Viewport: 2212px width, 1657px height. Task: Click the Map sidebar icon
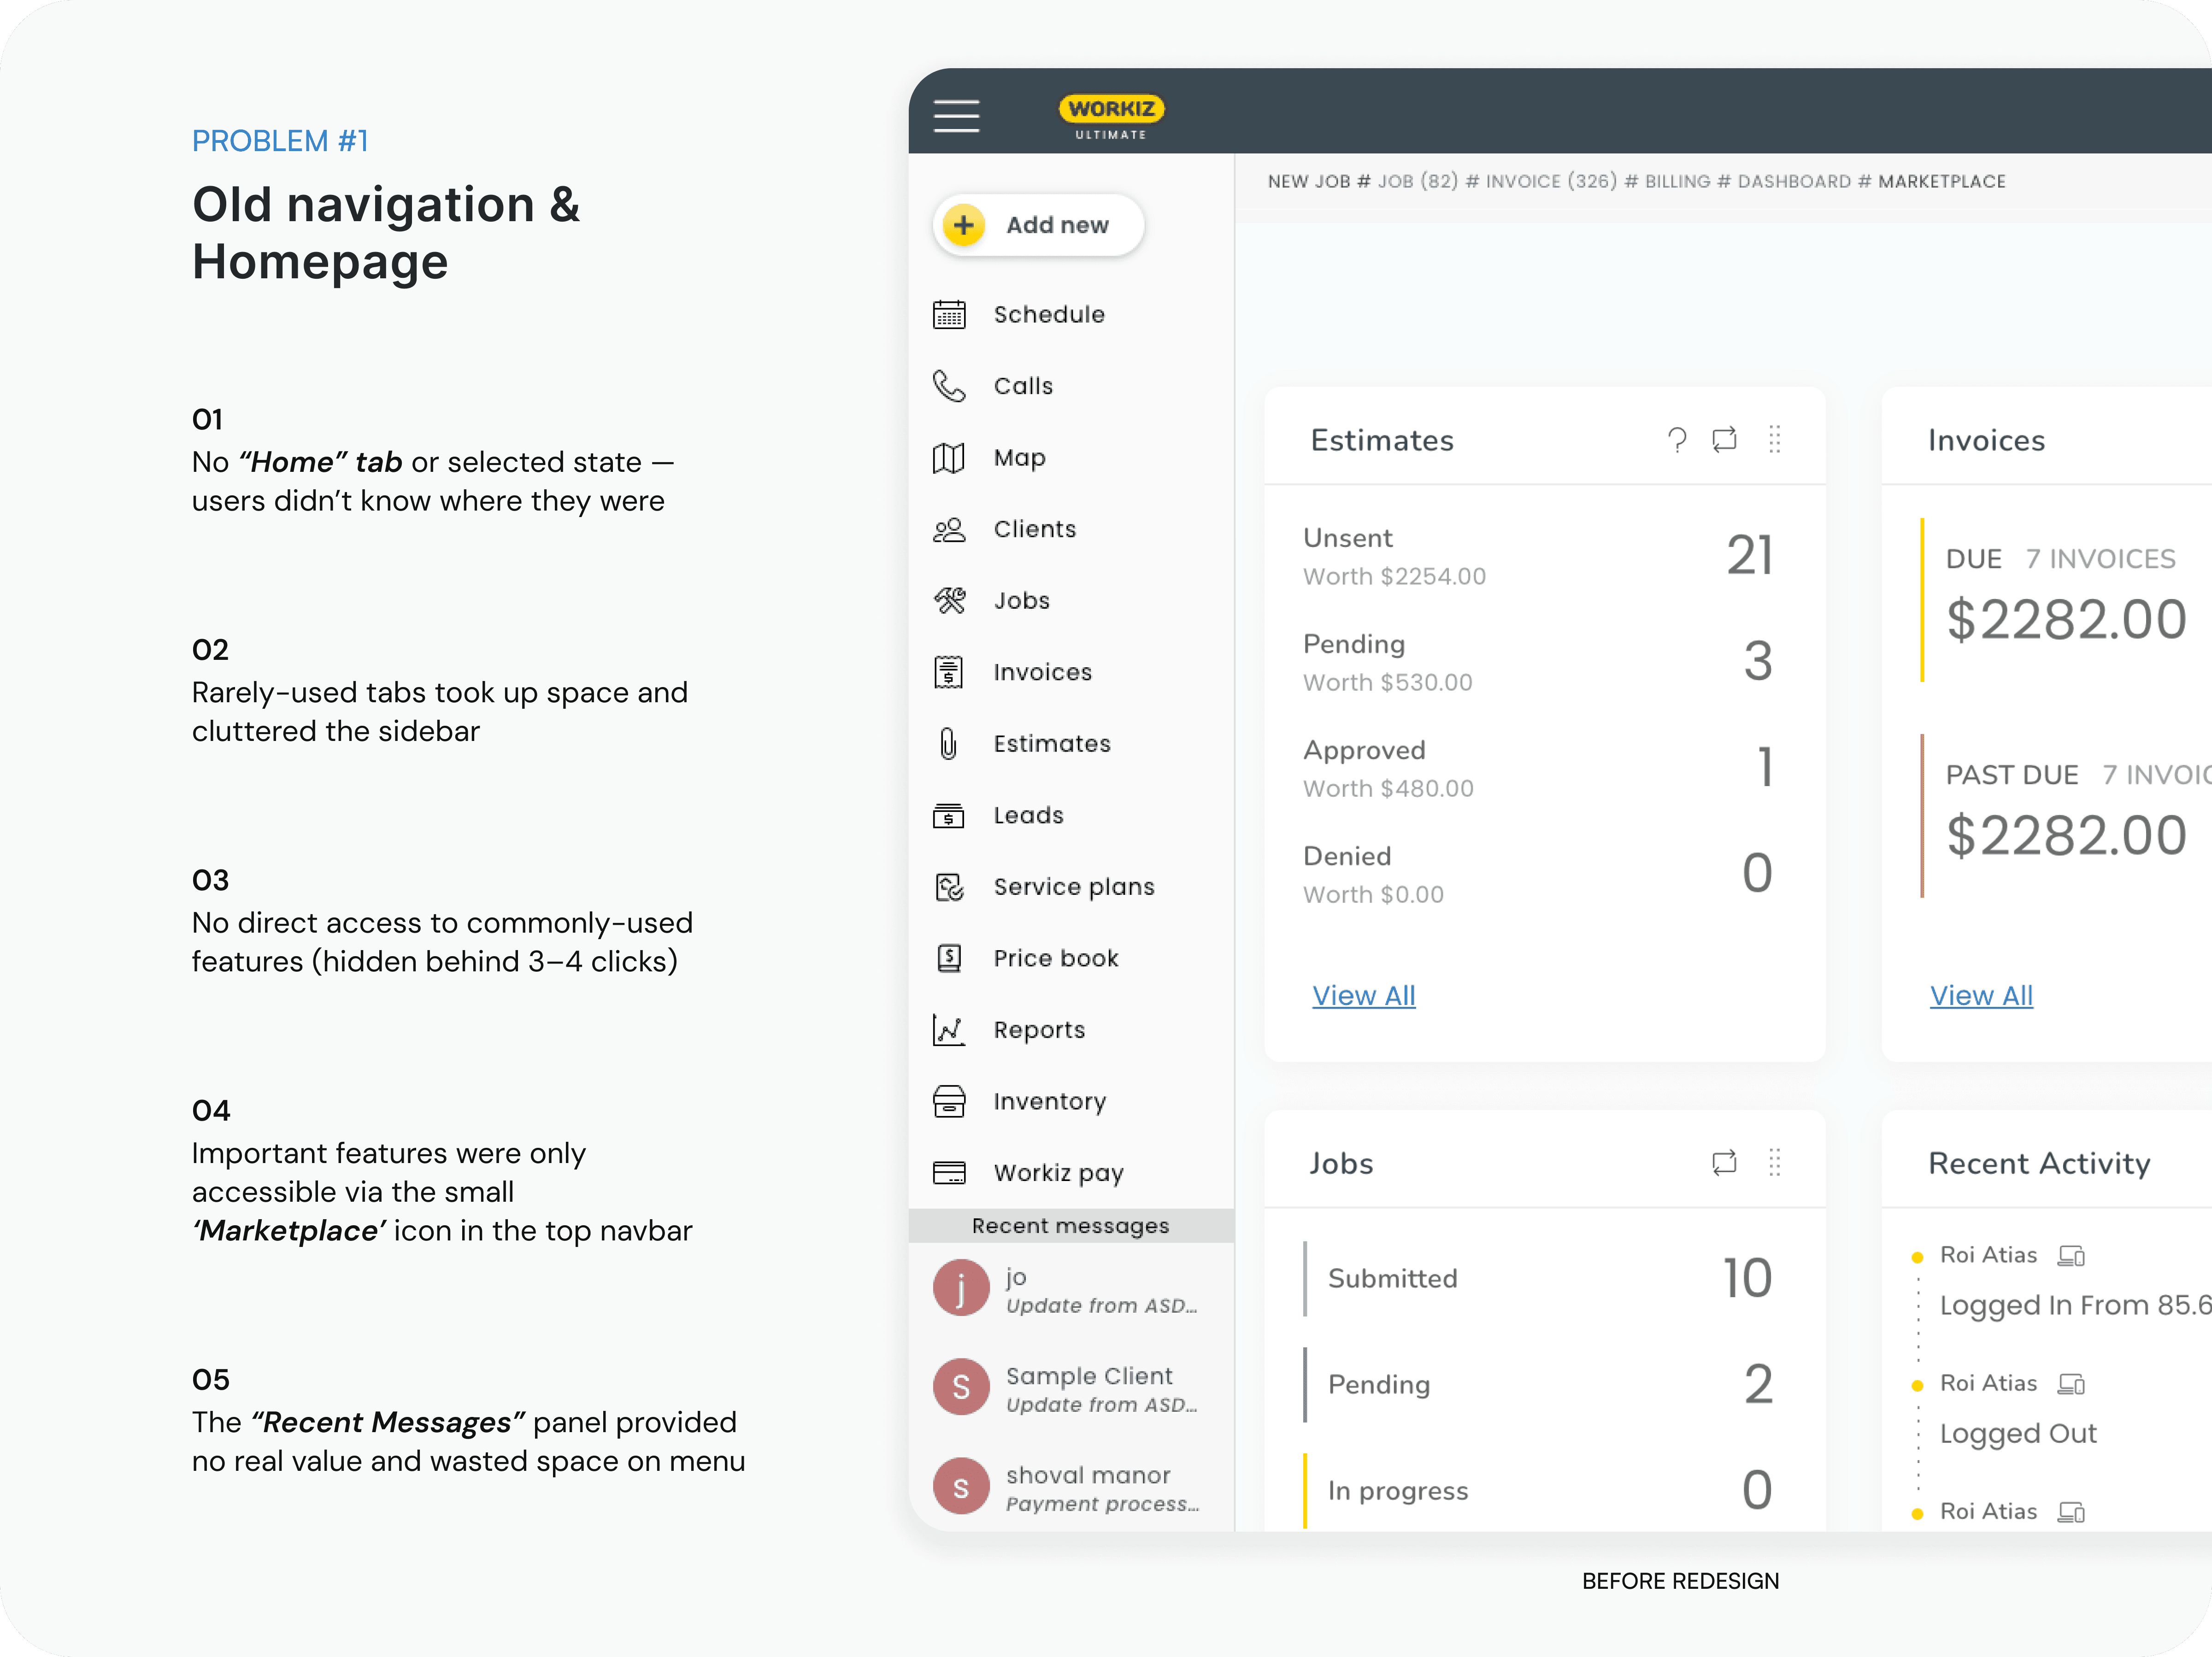pyautogui.click(x=949, y=458)
